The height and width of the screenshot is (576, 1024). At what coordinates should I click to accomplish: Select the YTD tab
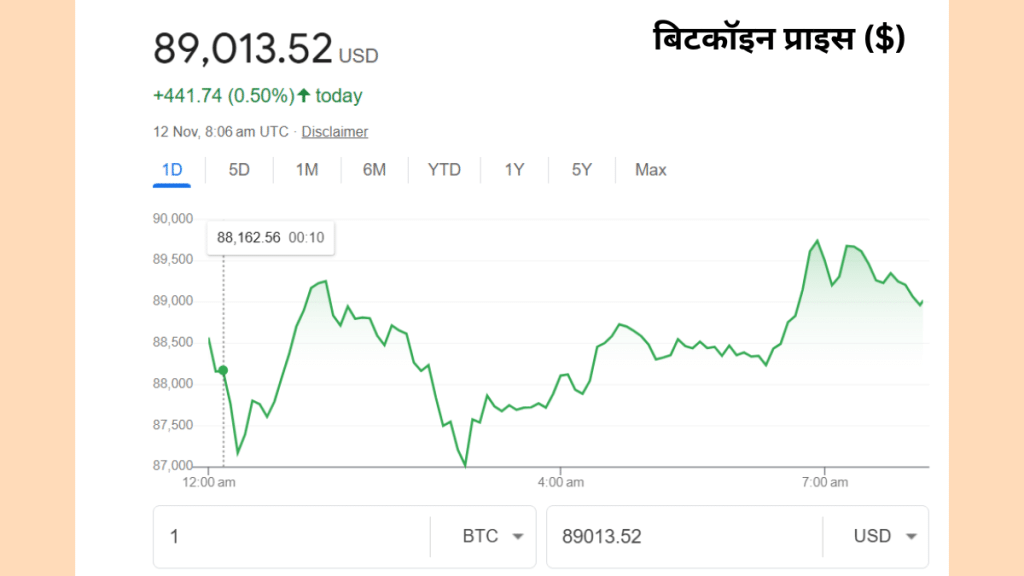444,170
